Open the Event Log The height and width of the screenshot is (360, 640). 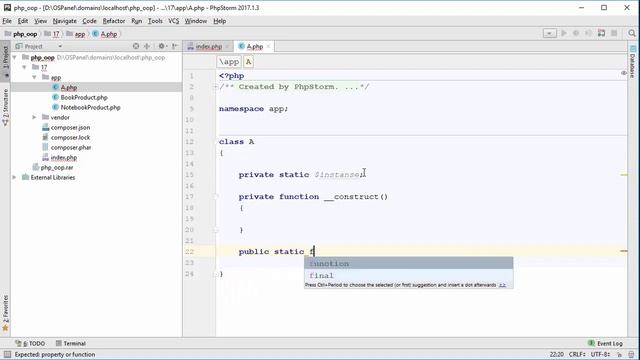click(x=605, y=344)
